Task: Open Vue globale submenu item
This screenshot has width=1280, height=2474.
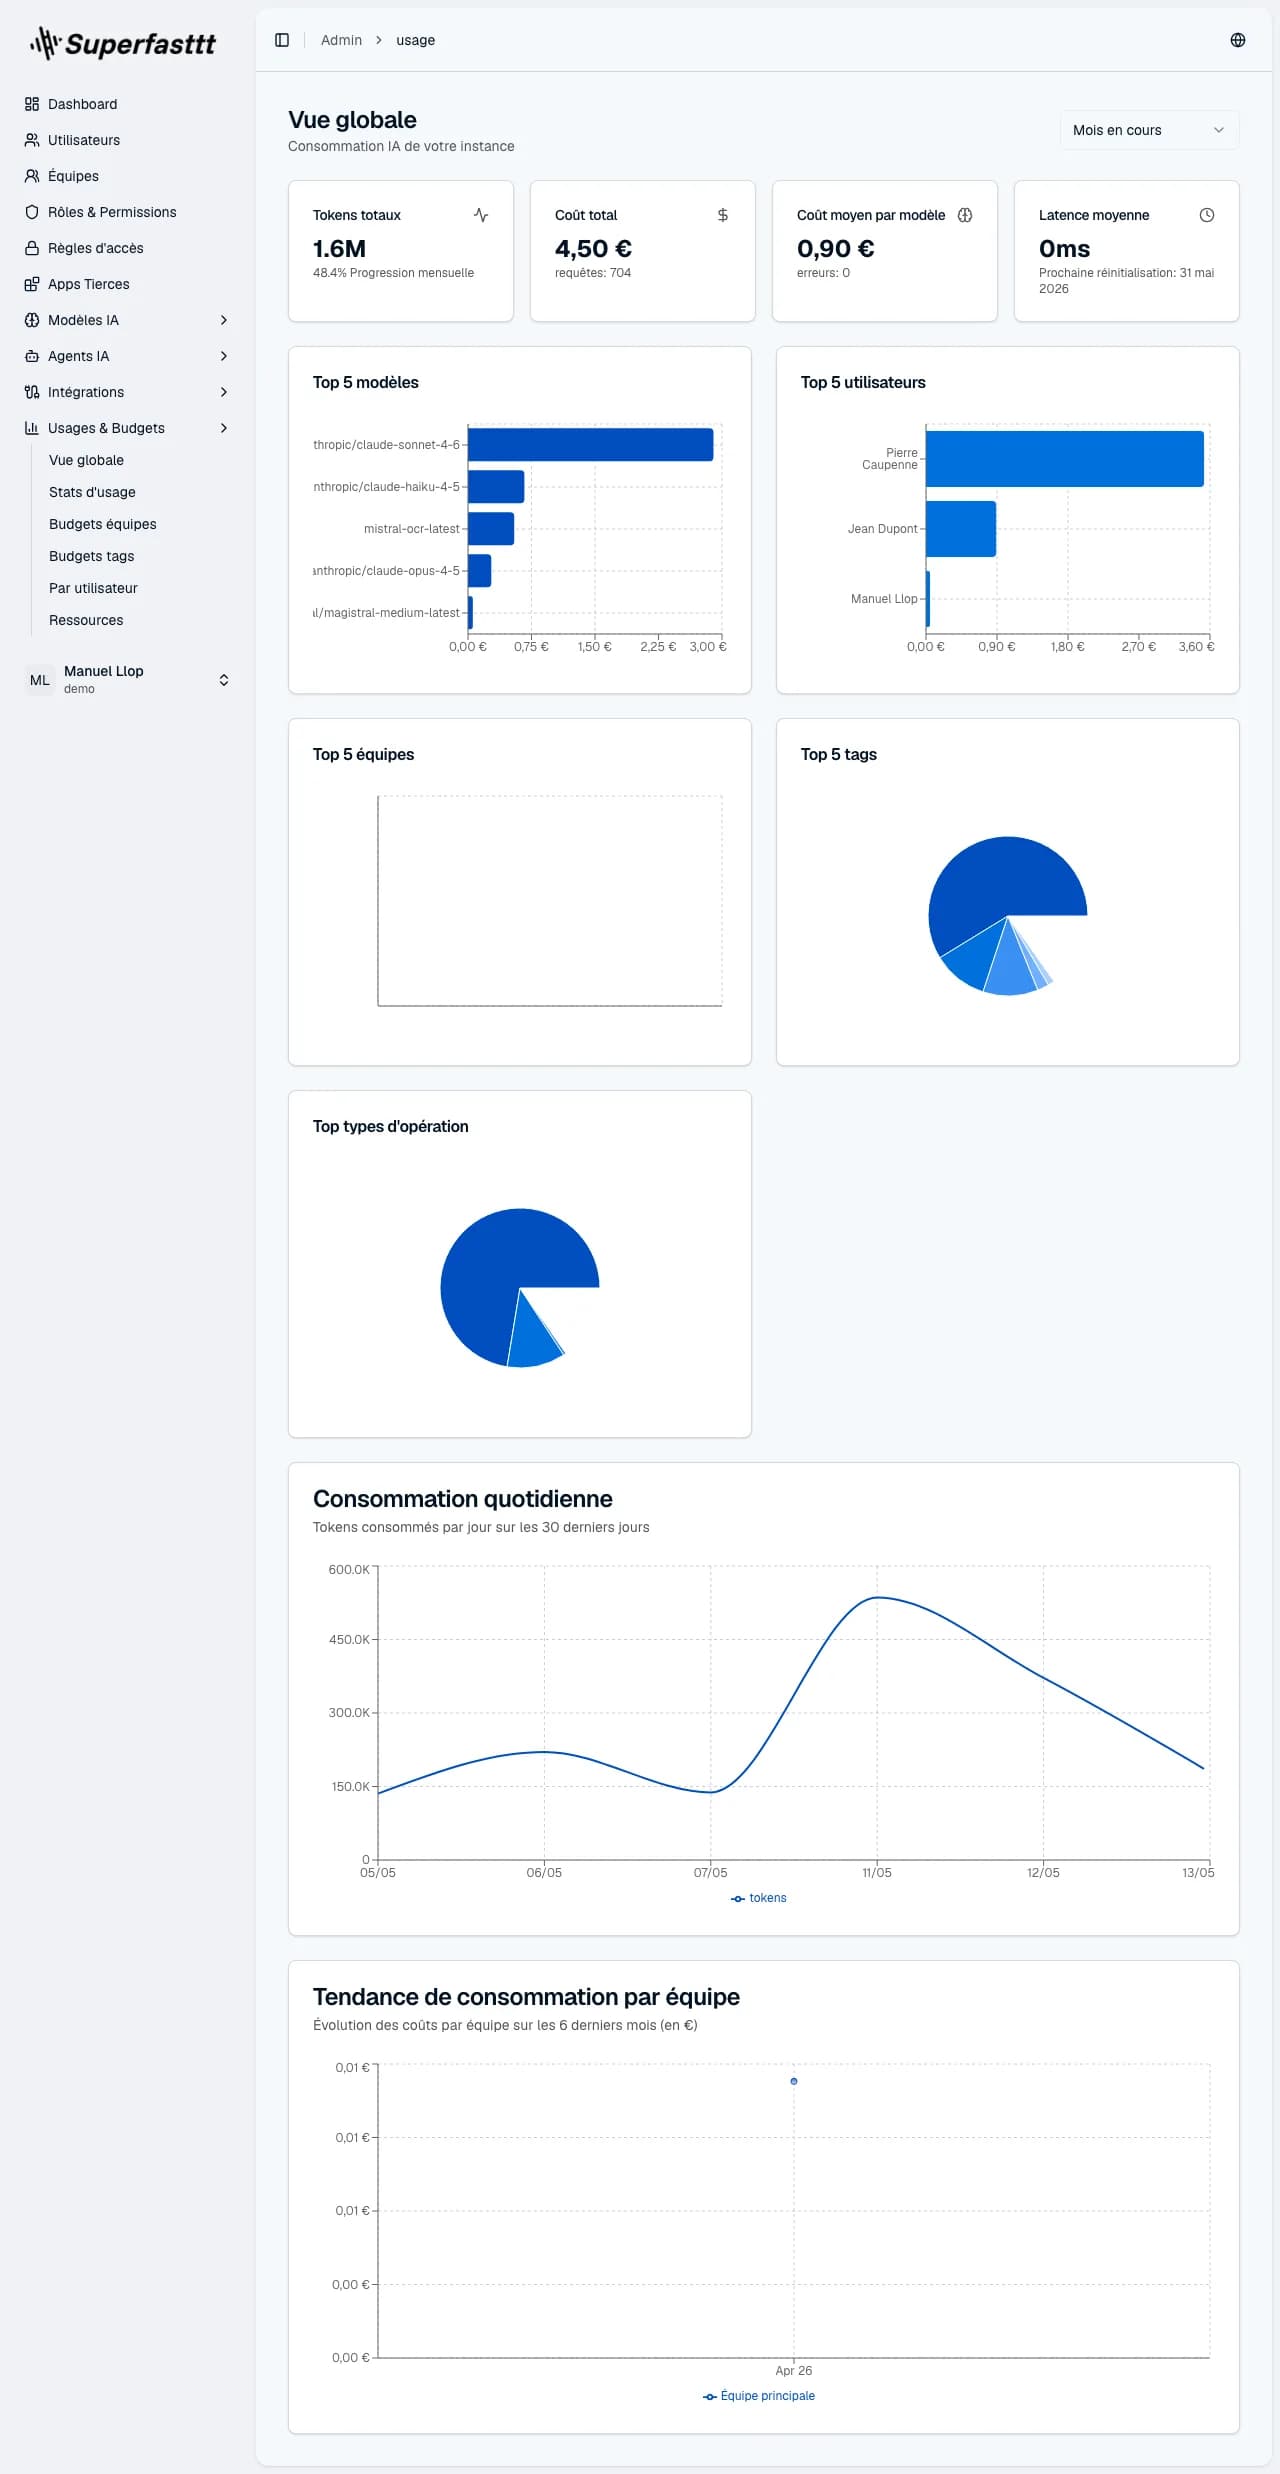Action: tap(86, 460)
